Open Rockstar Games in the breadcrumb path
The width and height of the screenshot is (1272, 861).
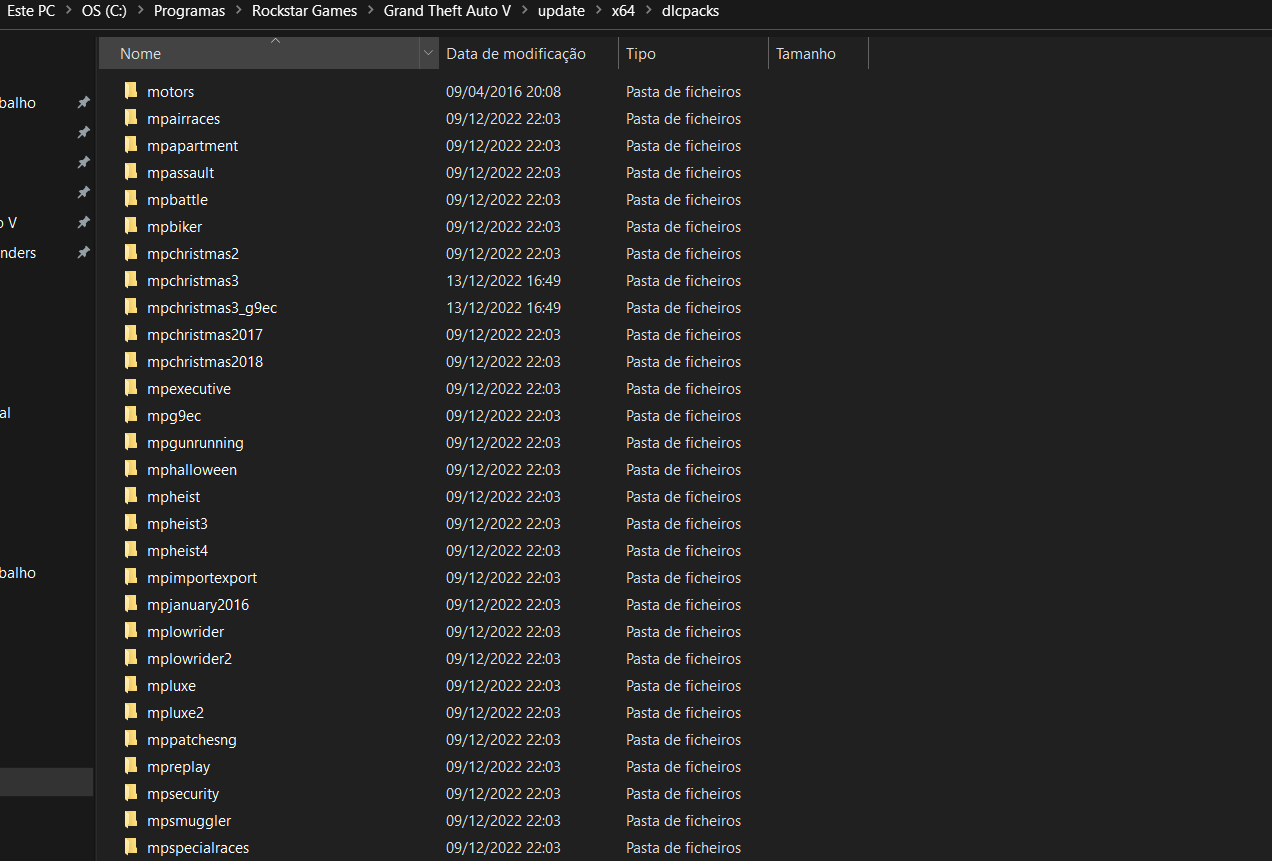point(304,11)
